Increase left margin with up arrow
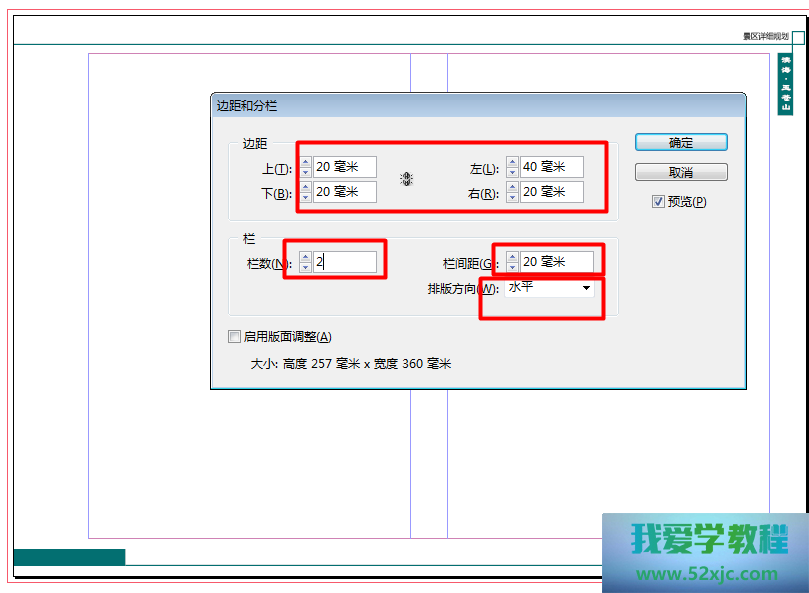Viewport: 809px width, 593px height. coord(512,162)
